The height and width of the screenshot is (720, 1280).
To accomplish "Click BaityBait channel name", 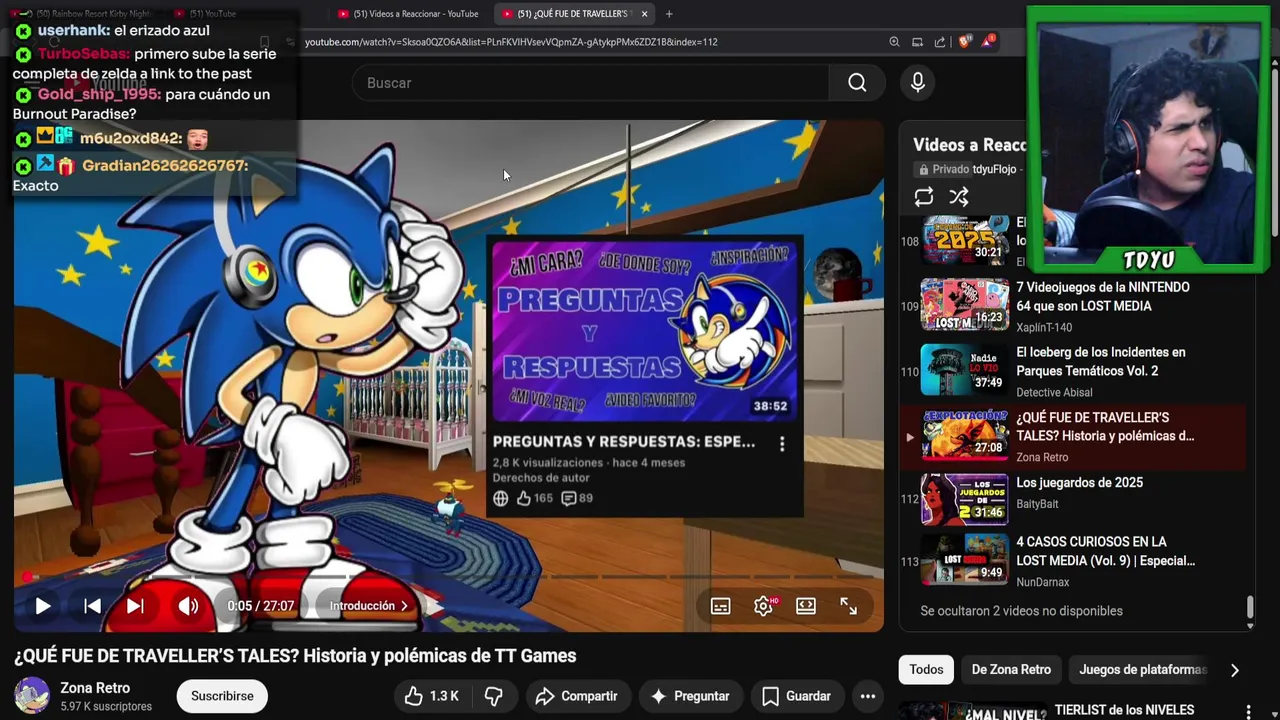I will click(x=1037, y=504).
